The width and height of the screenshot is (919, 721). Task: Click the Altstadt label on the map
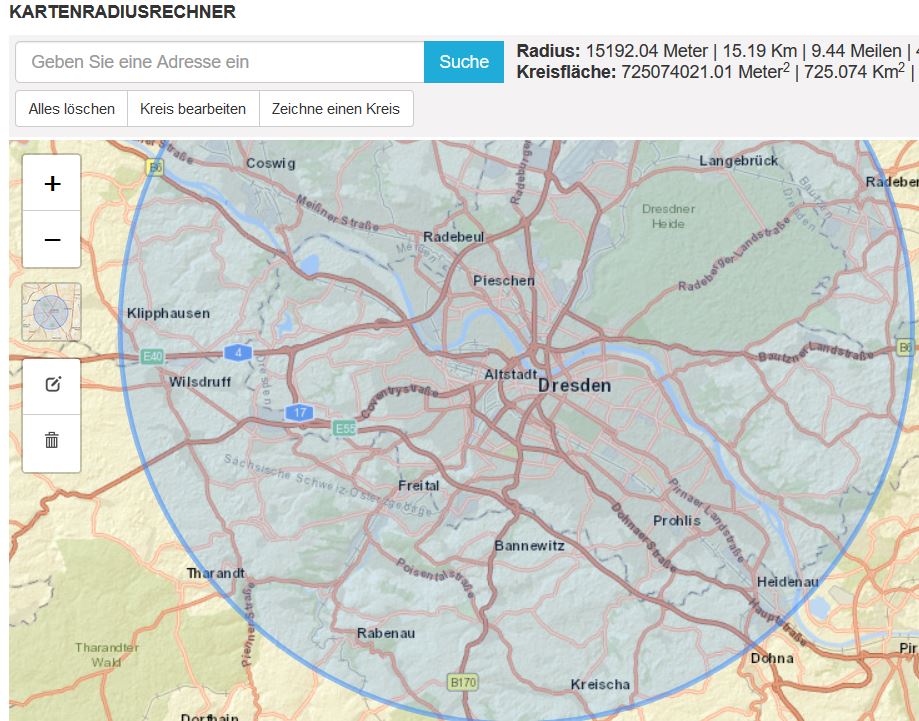(x=510, y=374)
